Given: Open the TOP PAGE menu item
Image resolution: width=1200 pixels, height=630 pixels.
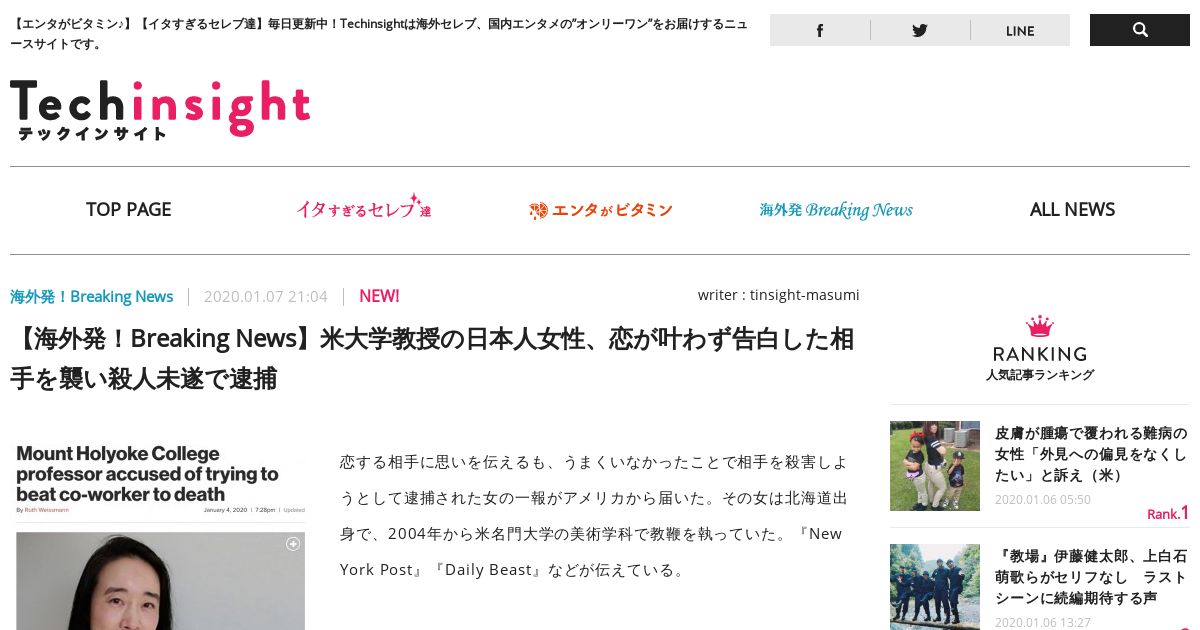Looking at the screenshot, I should (x=128, y=209).
